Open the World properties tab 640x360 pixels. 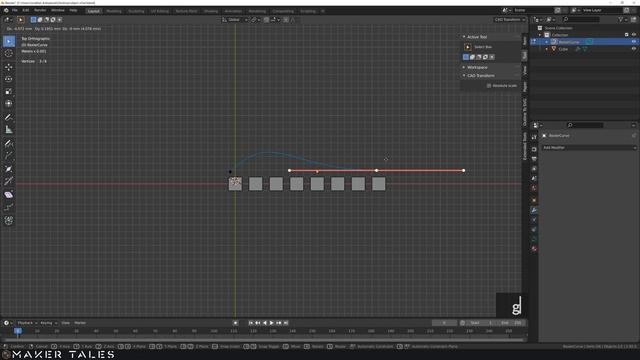534,189
